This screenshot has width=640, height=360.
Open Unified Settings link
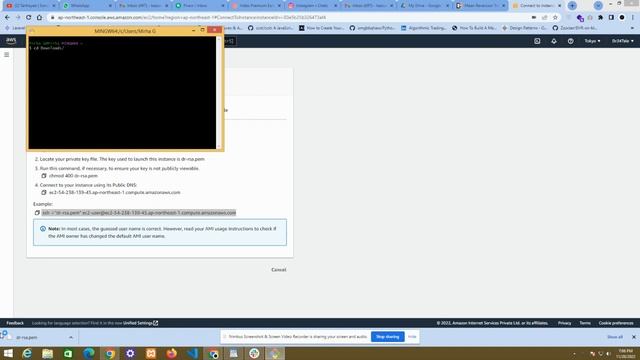[140, 323]
